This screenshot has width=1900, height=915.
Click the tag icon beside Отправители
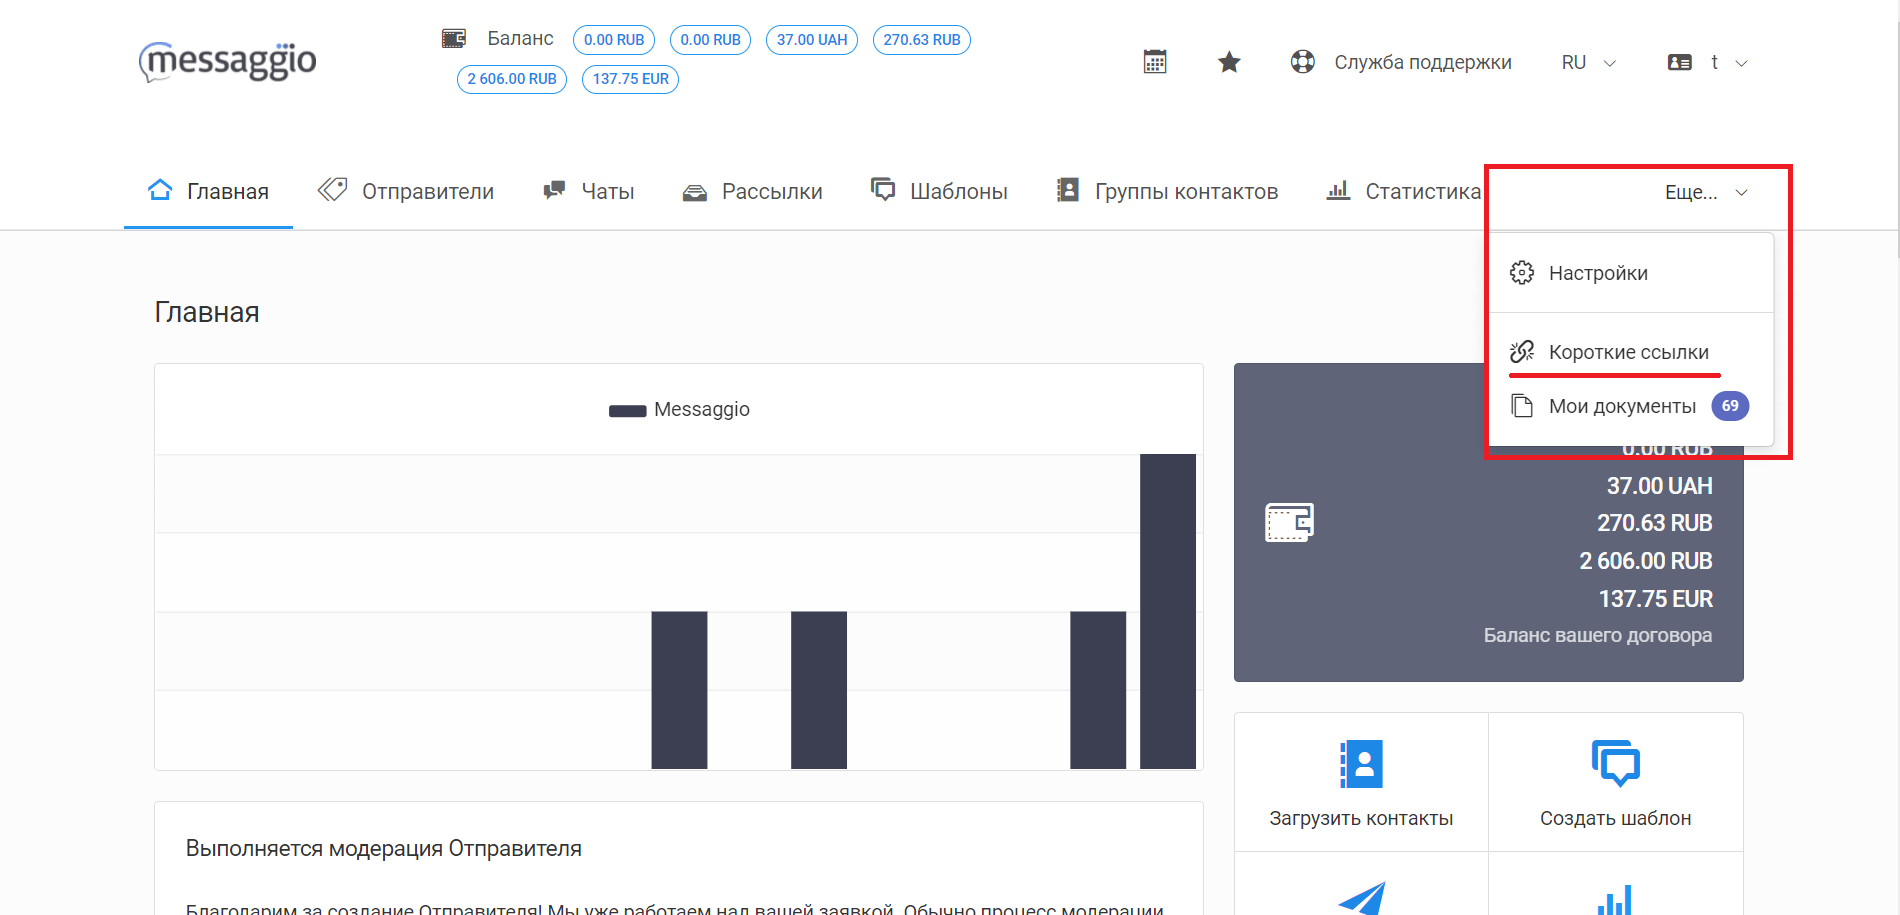tap(333, 190)
